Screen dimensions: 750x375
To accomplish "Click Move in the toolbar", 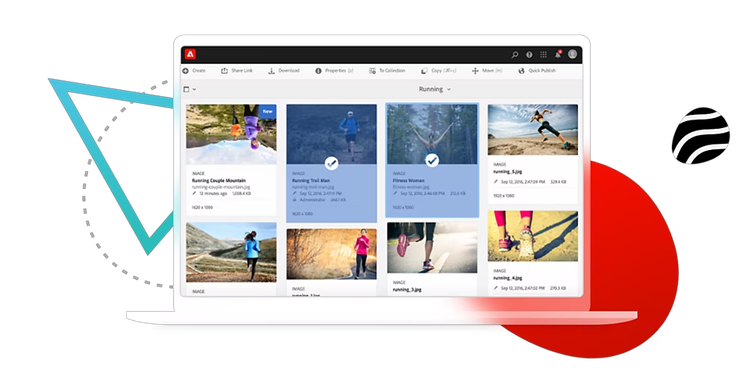I will pos(487,71).
